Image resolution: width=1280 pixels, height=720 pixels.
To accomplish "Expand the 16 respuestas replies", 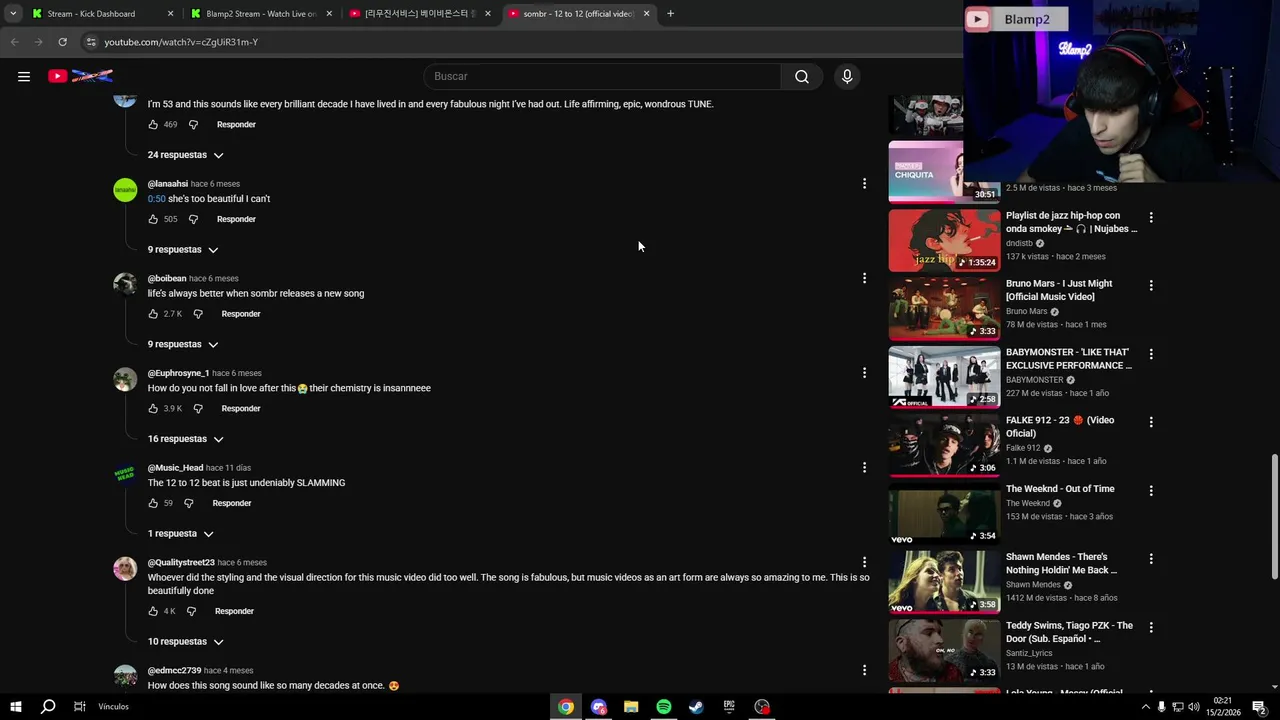I will [186, 439].
